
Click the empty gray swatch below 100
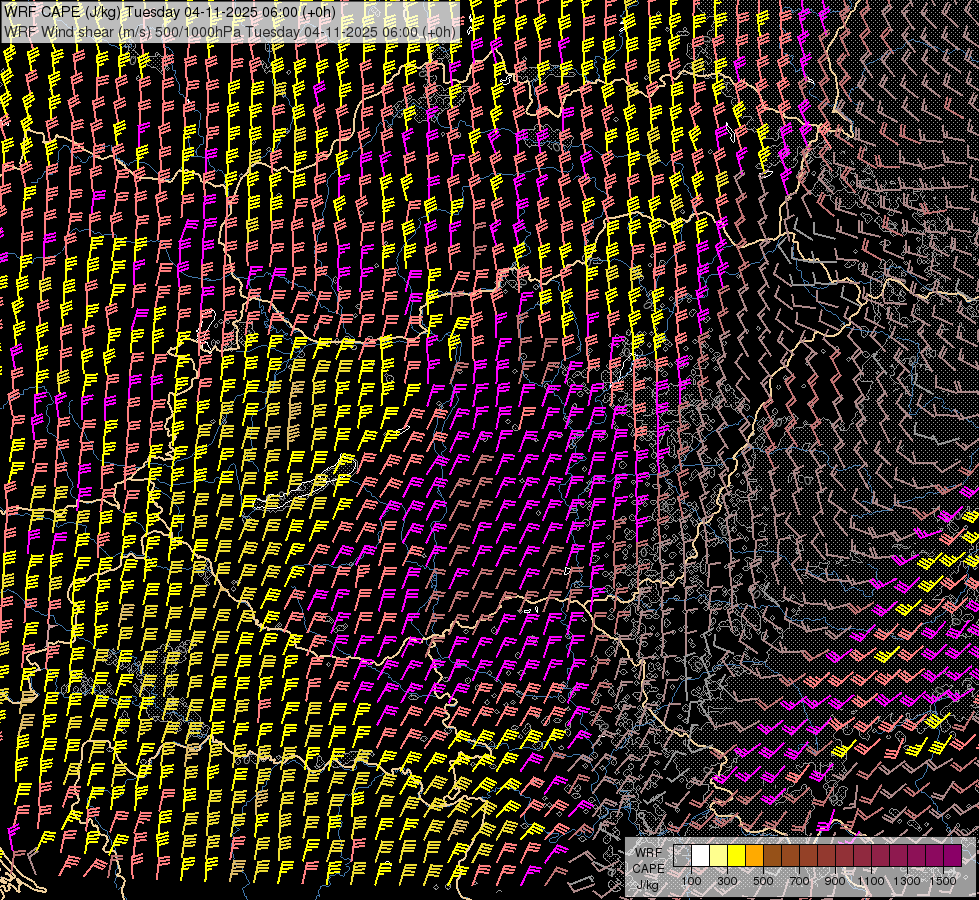pyautogui.click(x=682, y=855)
